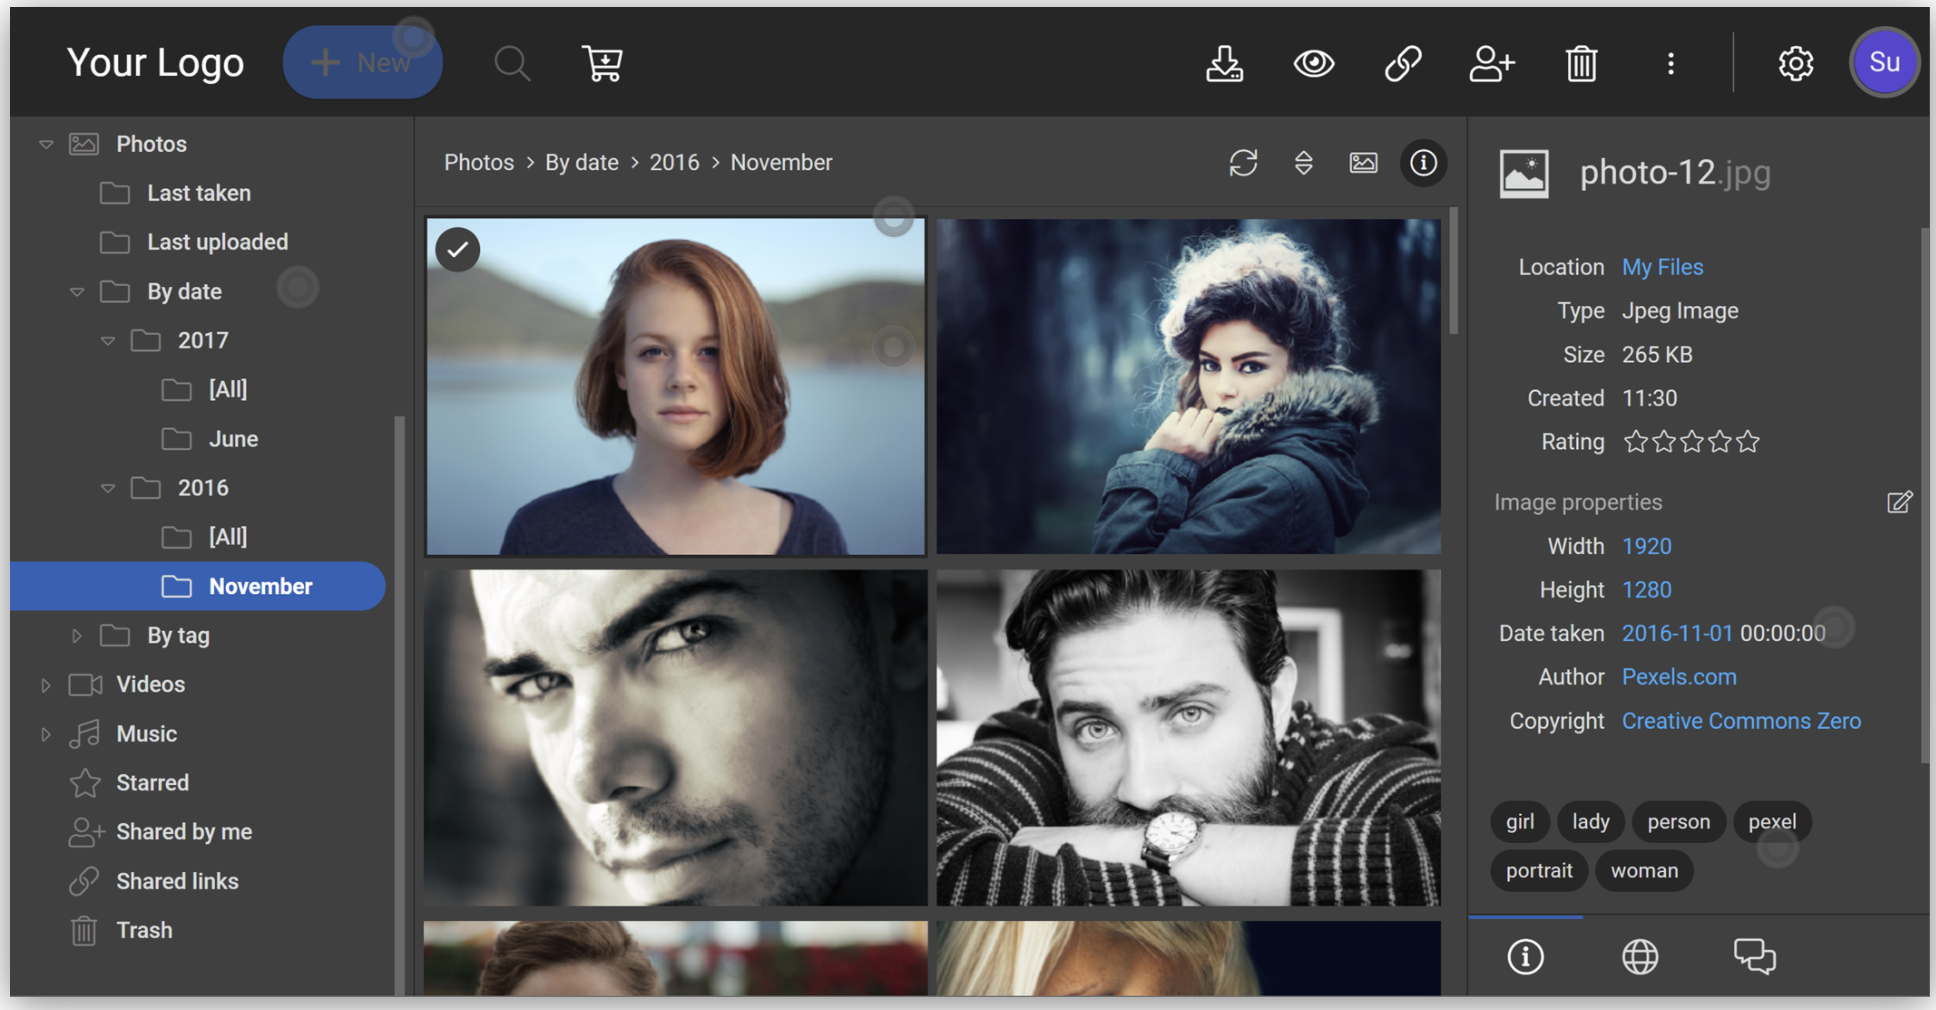The height and width of the screenshot is (1010, 1936).
Task: Switch to the comments tab
Action: 1754,956
